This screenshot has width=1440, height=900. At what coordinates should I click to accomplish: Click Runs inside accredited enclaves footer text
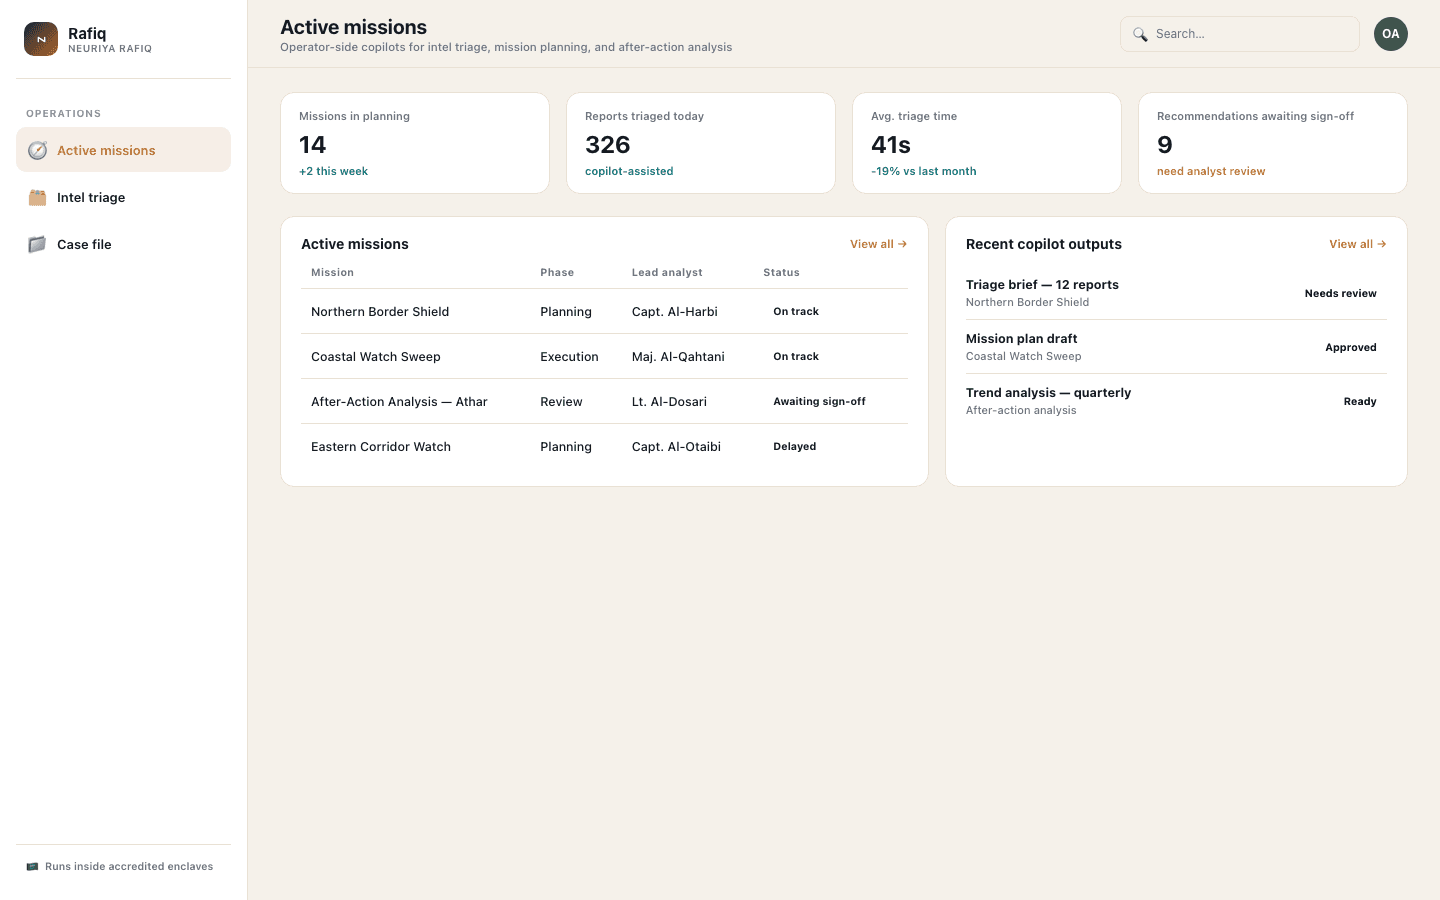click(129, 866)
